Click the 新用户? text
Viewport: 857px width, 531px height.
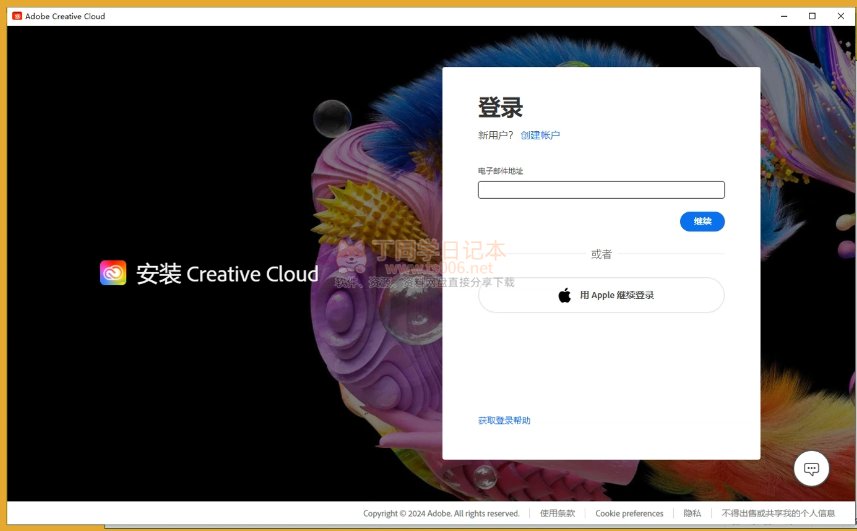[x=496, y=135]
